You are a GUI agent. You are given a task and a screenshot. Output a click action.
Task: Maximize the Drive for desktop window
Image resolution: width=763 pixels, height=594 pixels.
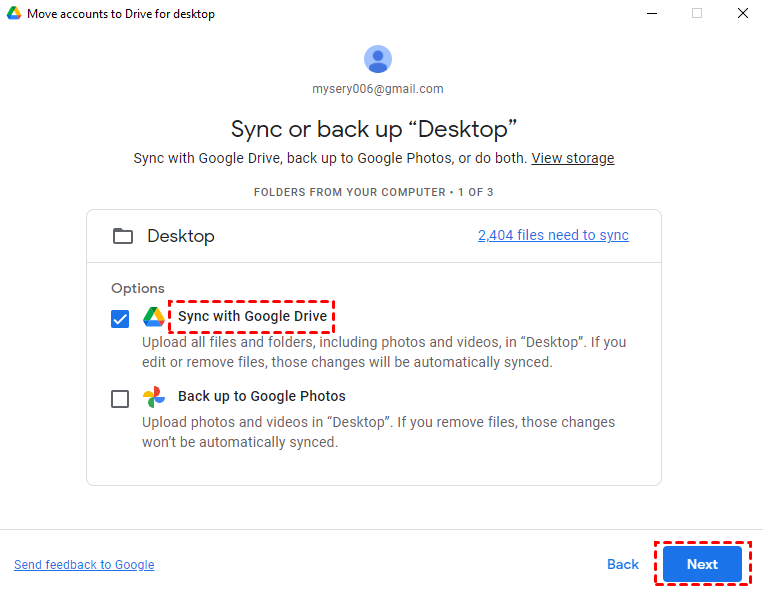click(x=697, y=14)
